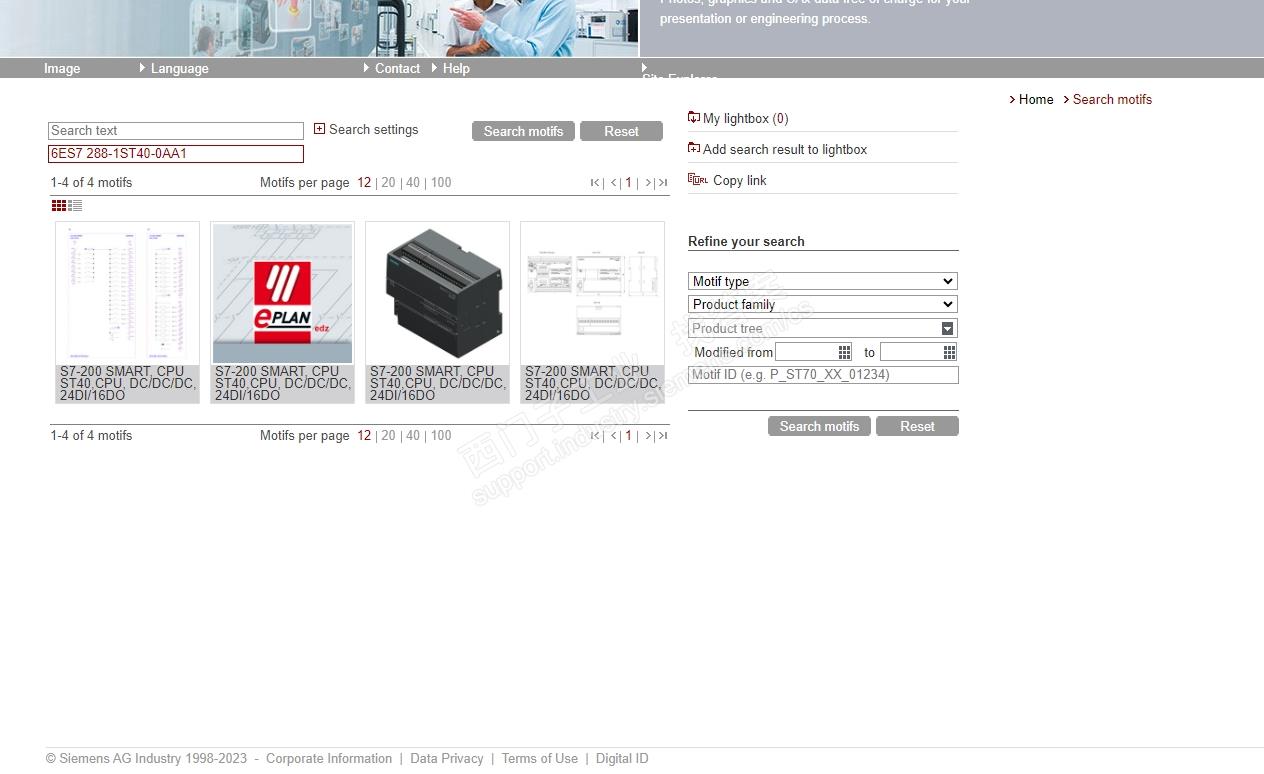This screenshot has height=774, width=1264.
Task: Set 20 motifs per page, bottom
Action: [x=388, y=436]
